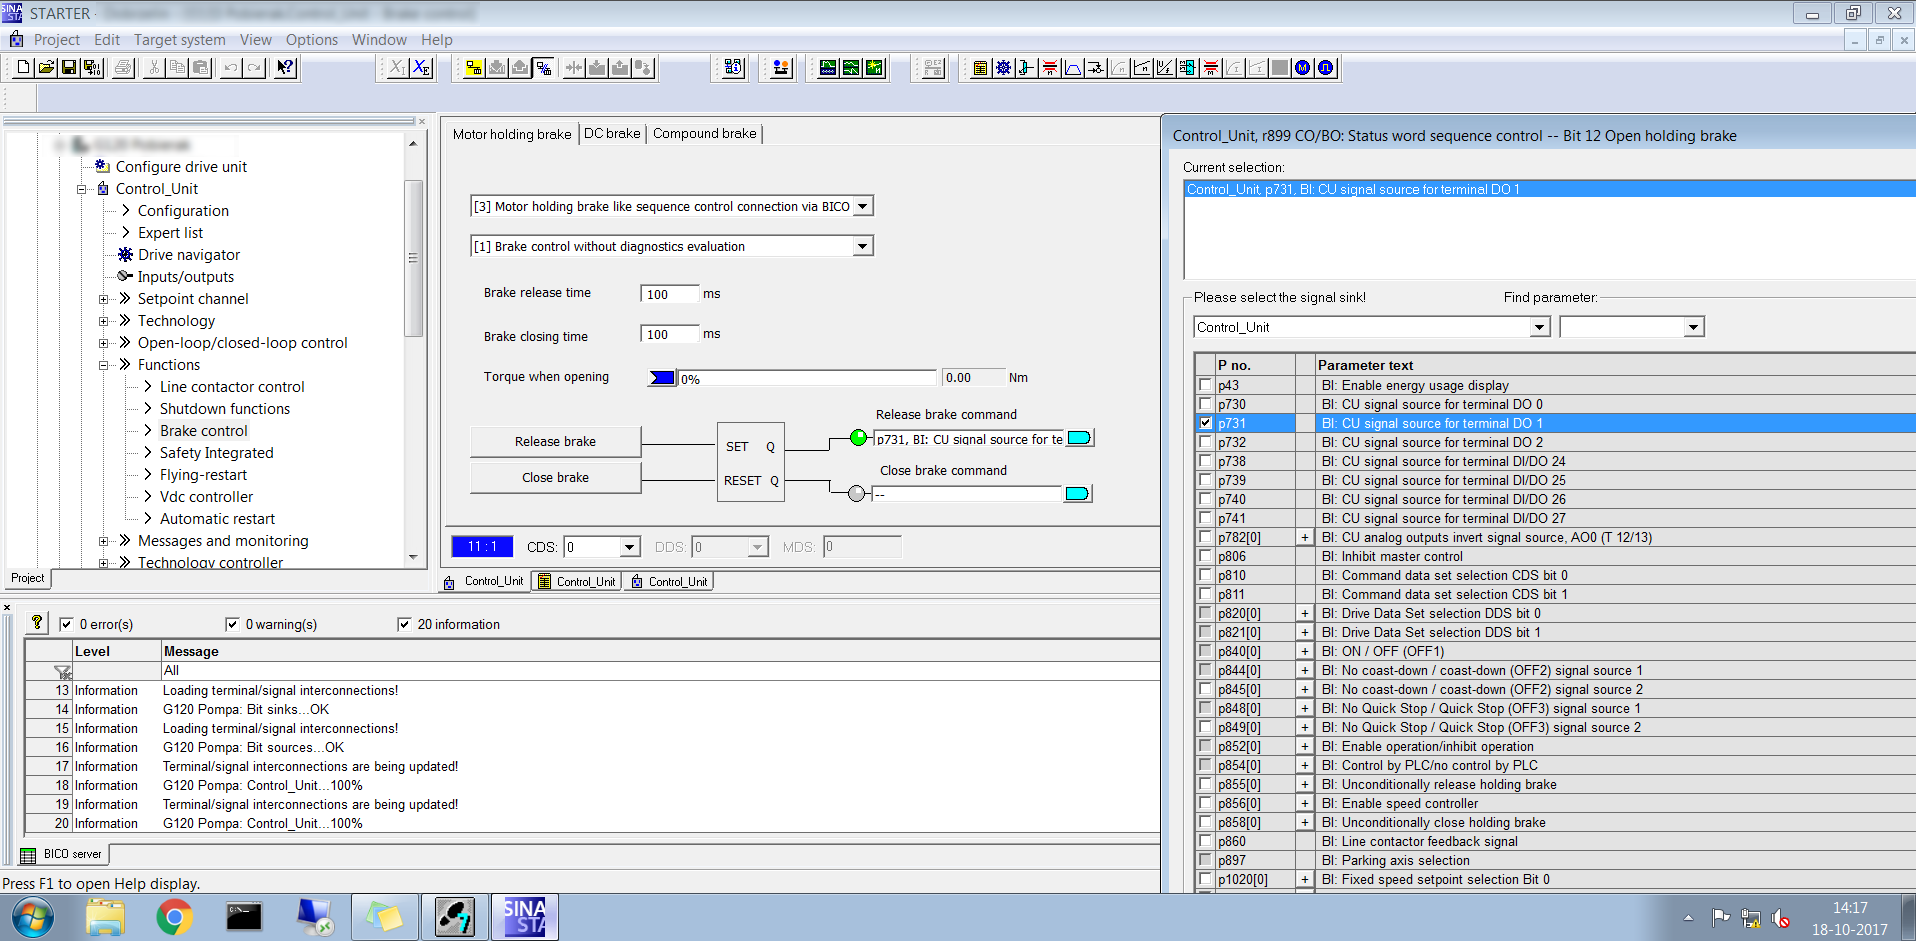
Task: Open the Target system menu
Action: [x=180, y=40]
